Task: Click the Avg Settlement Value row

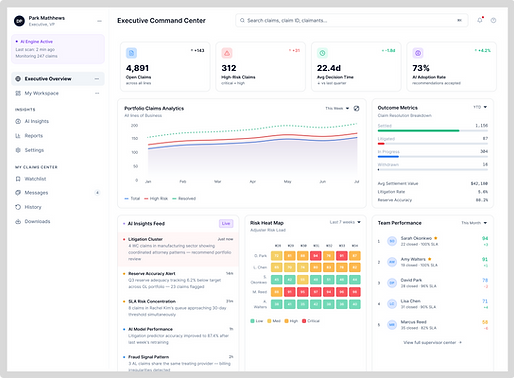Action: tap(433, 183)
